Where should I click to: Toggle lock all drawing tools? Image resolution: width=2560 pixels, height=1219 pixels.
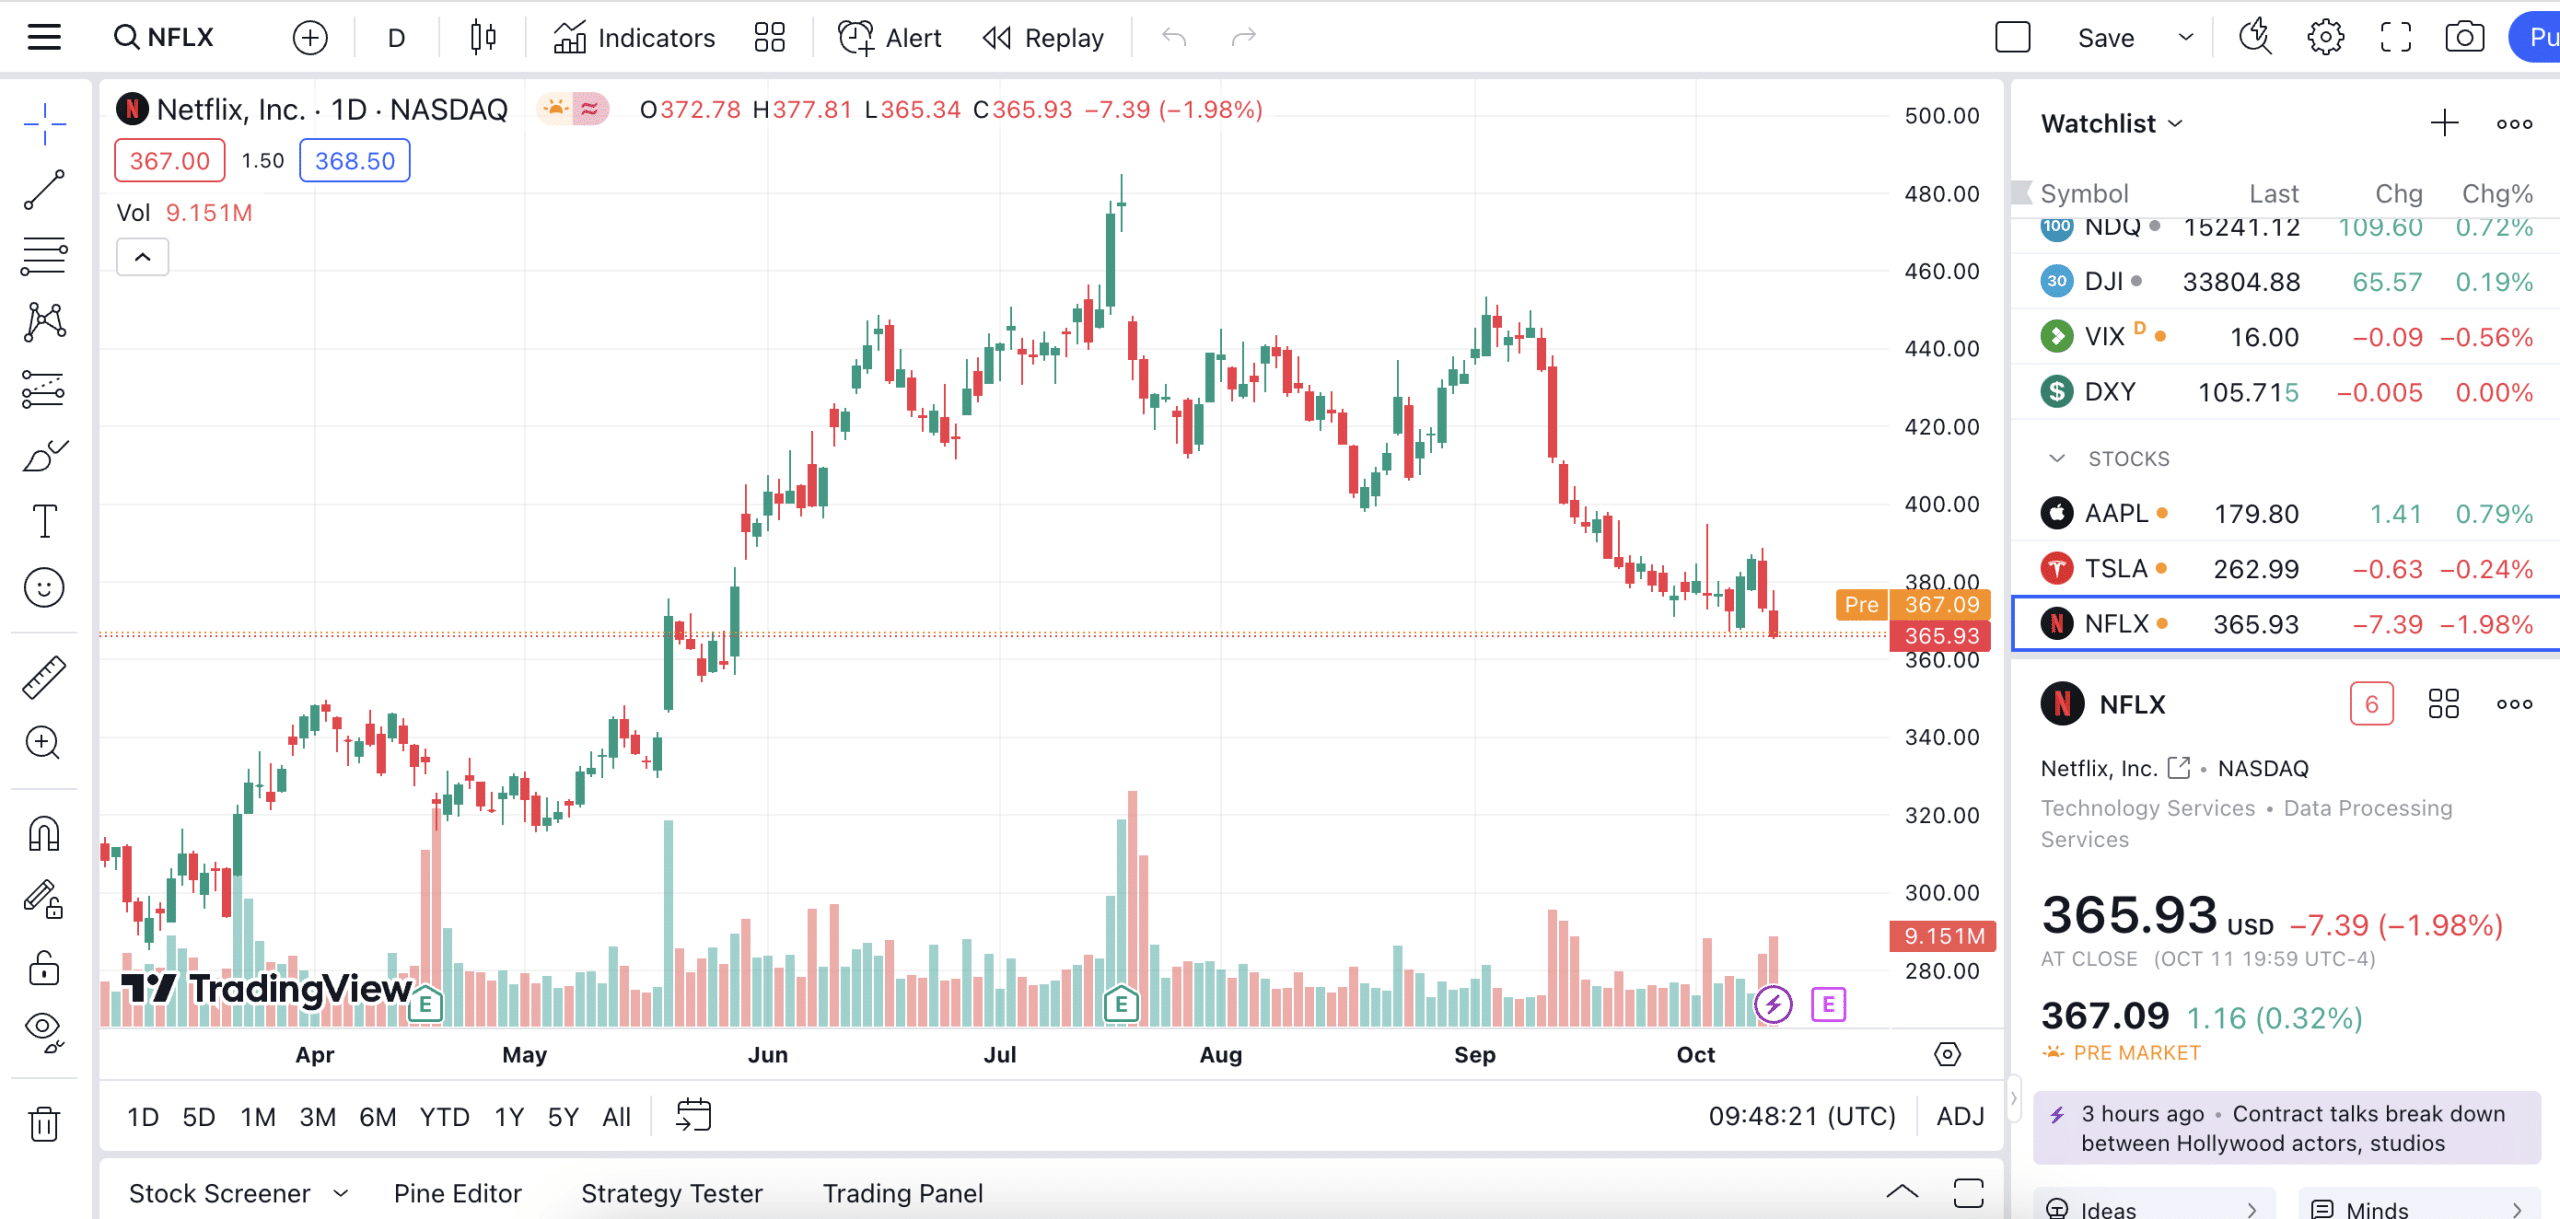(44, 967)
